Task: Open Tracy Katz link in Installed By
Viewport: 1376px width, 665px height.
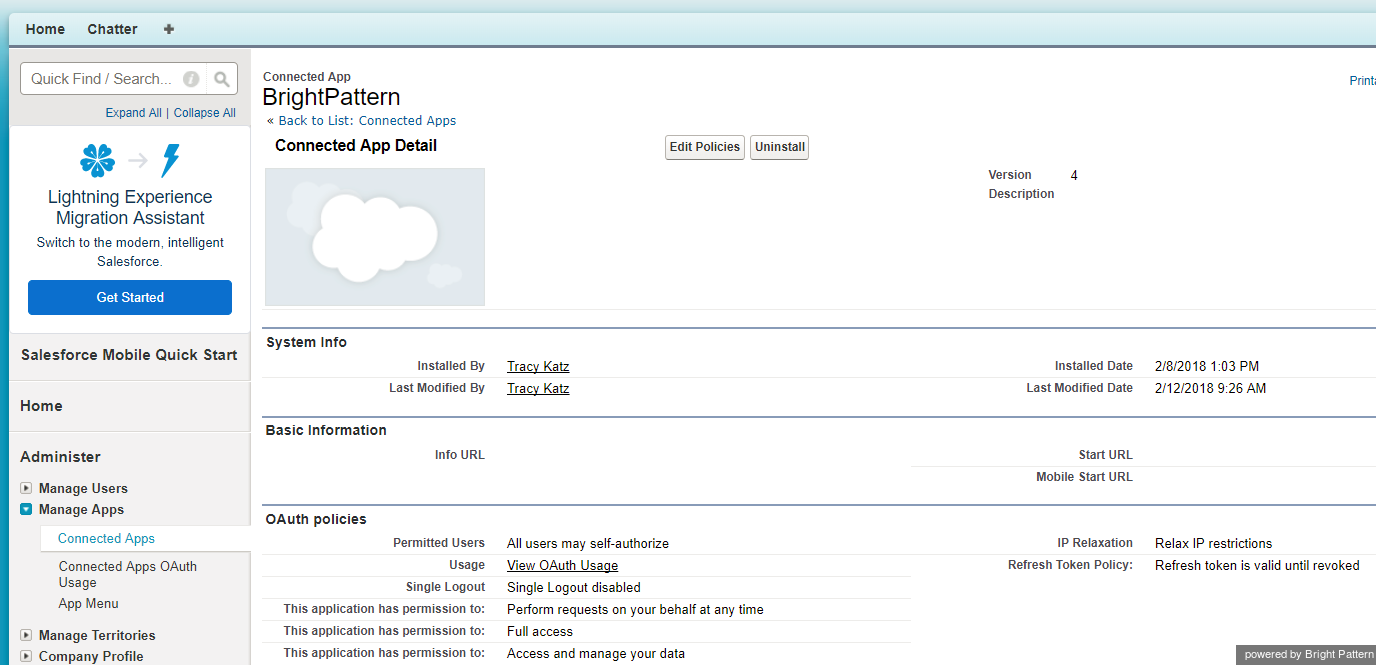Action: coord(538,367)
